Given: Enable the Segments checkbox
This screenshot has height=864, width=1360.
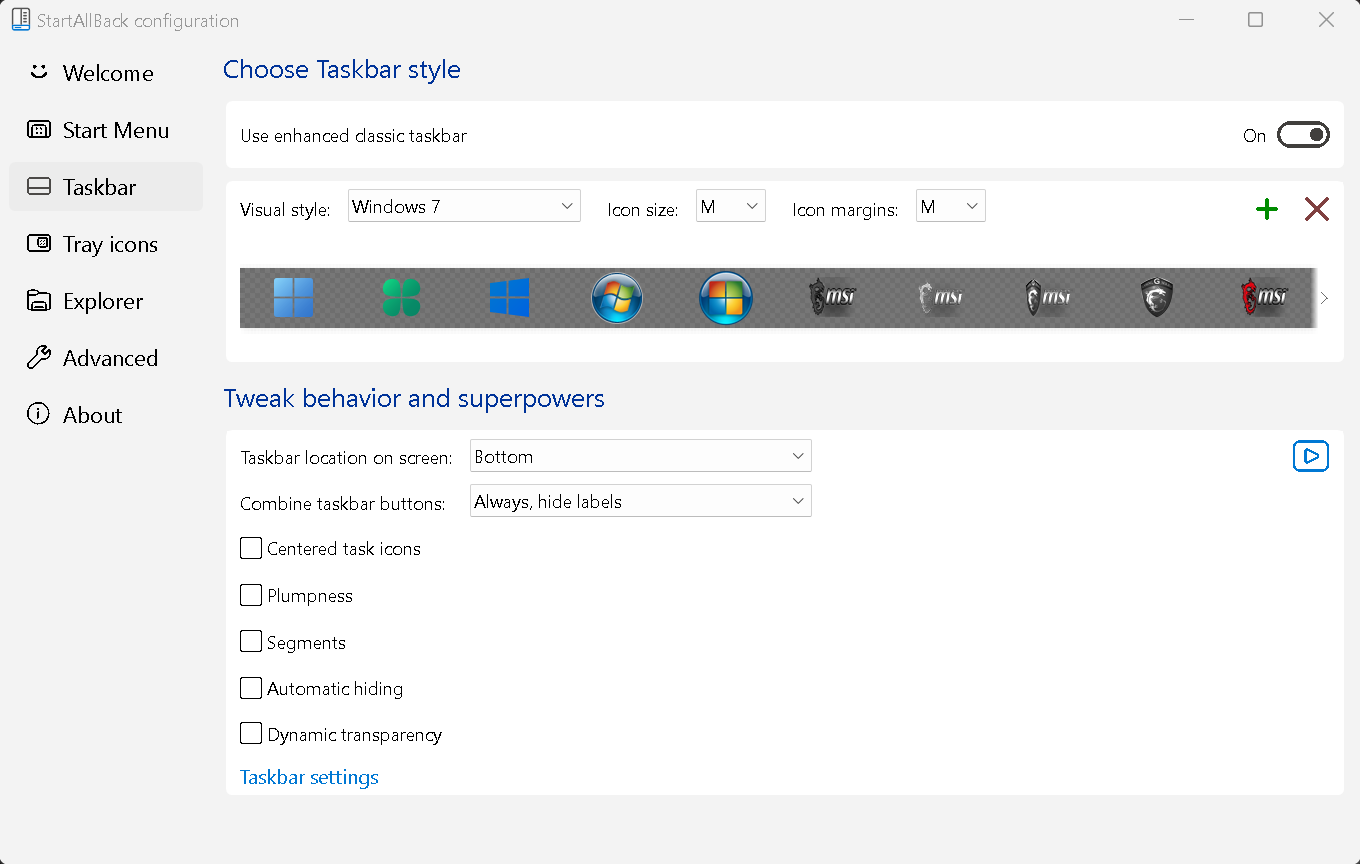Looking at the screenshot, I should tap(251, 642).
